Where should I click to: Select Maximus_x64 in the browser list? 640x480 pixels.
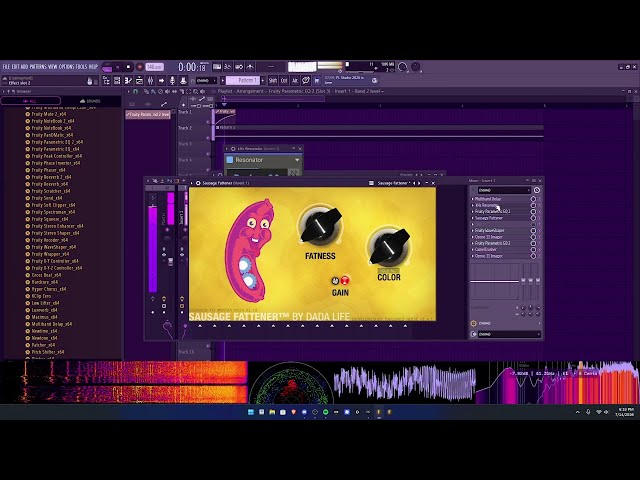point(44,317)
